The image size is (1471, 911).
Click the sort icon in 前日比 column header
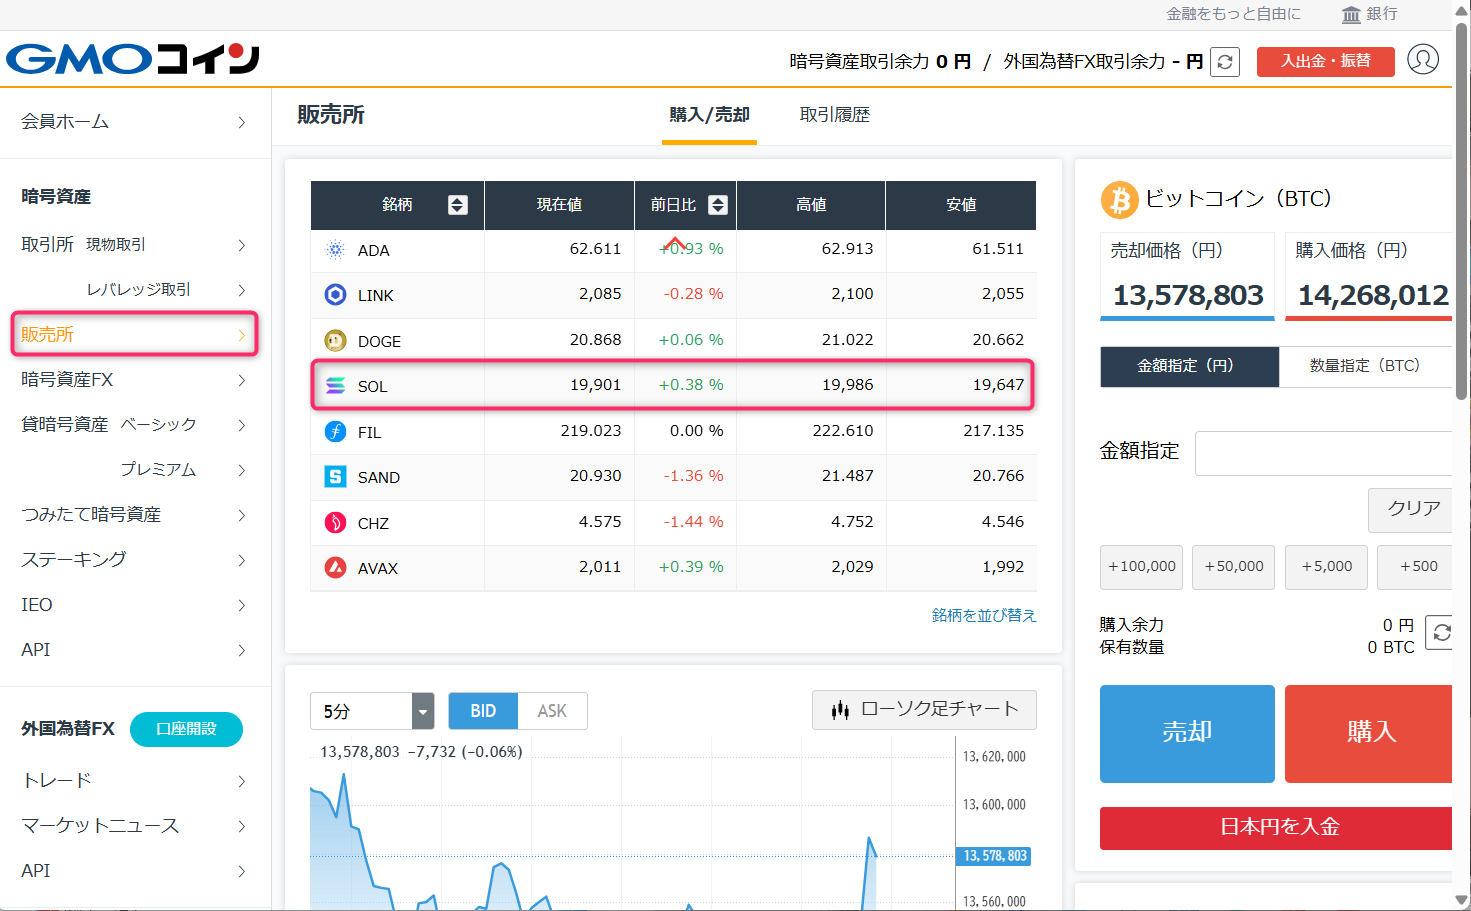(717, 205)
